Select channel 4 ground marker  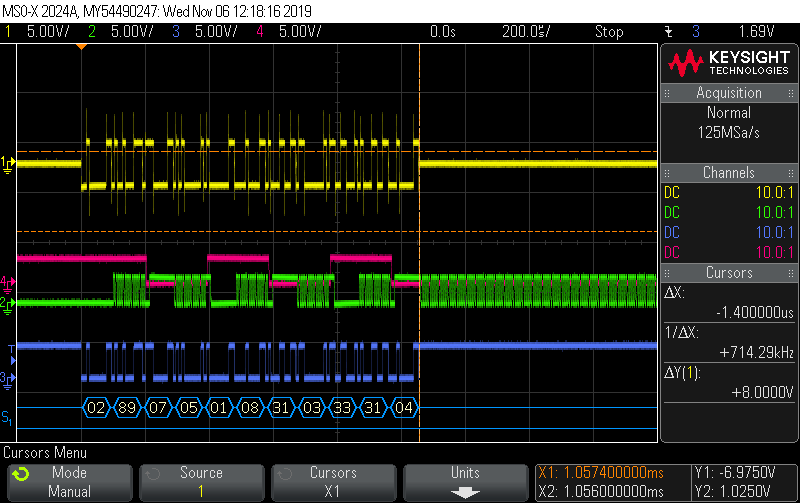8,282
